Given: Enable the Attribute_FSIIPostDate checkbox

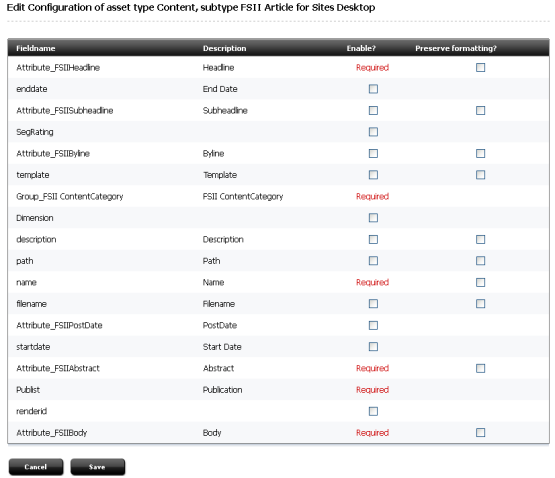Looking at the screenshot, I should 373,325.
